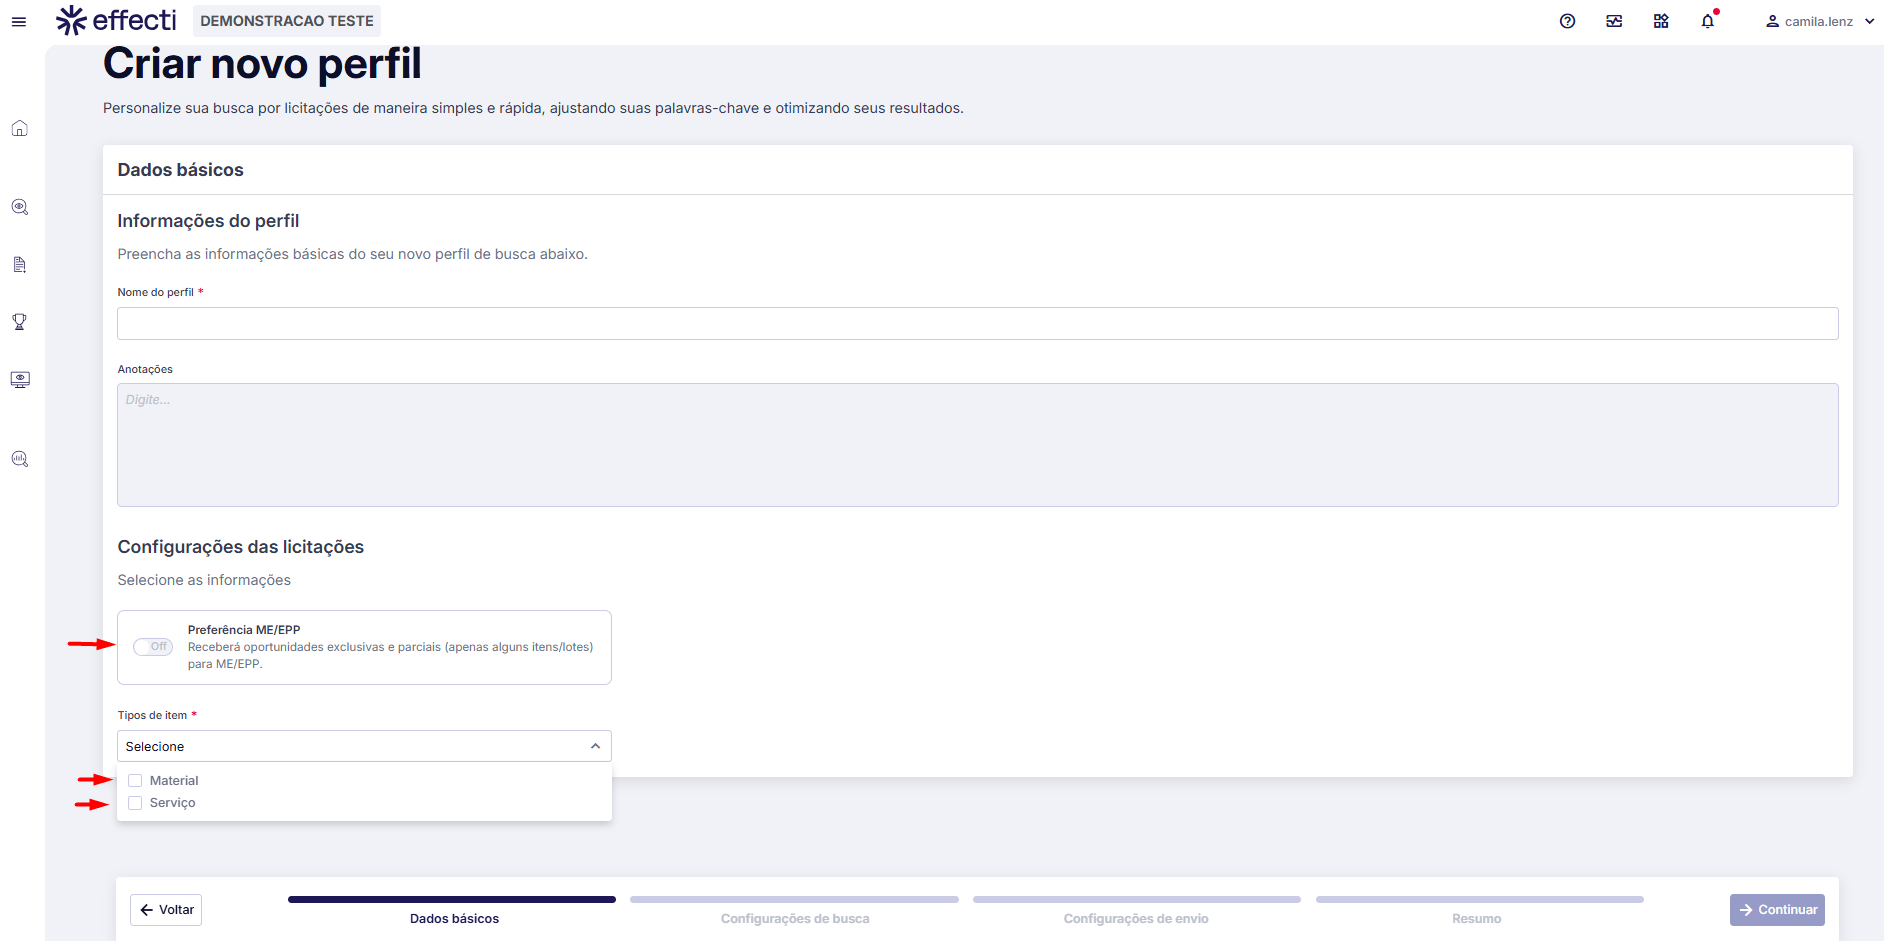Open the trophy icon in the sidebar

[19, 322]
